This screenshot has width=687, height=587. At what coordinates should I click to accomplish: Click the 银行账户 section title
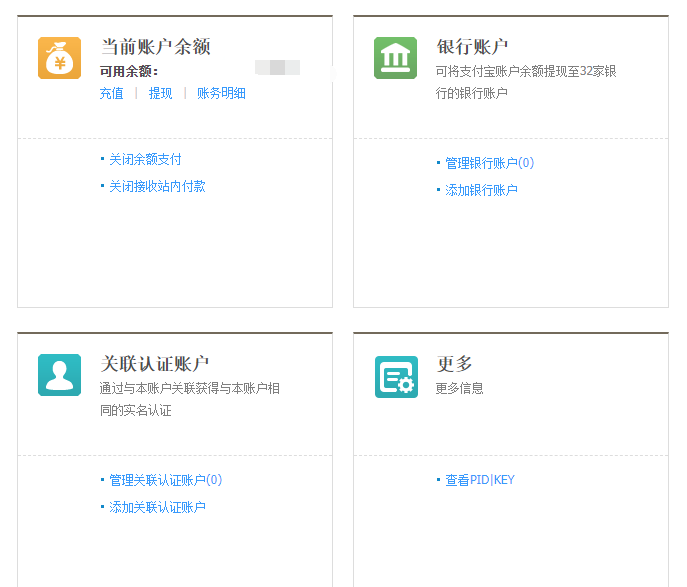[472, 46]
